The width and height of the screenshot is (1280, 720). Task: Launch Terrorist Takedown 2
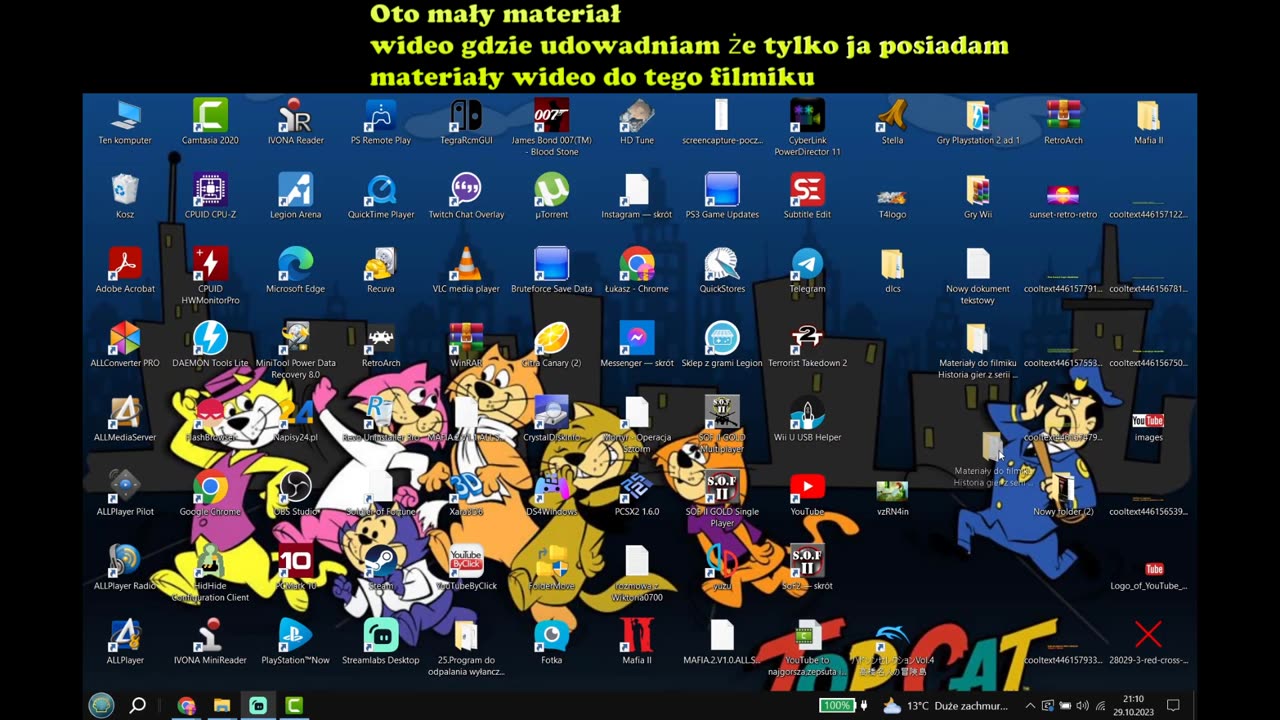tap(807, 344)
